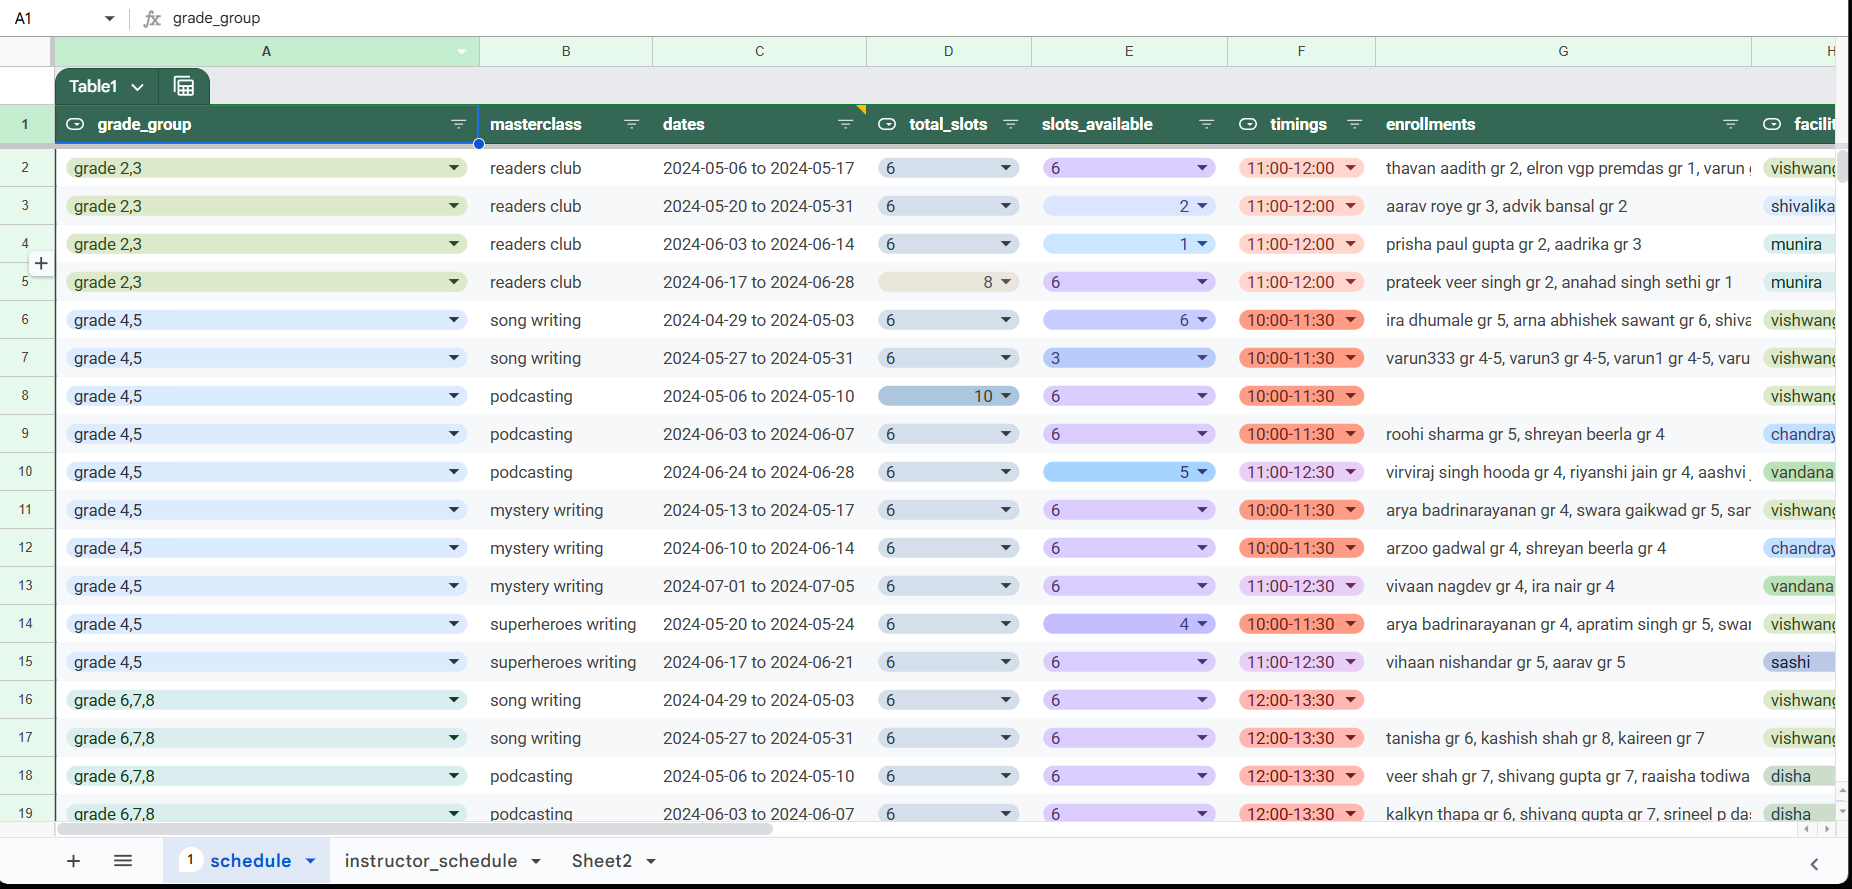Click the masterclass column header cell
The image size is (1852, 889).
point(566,124)
